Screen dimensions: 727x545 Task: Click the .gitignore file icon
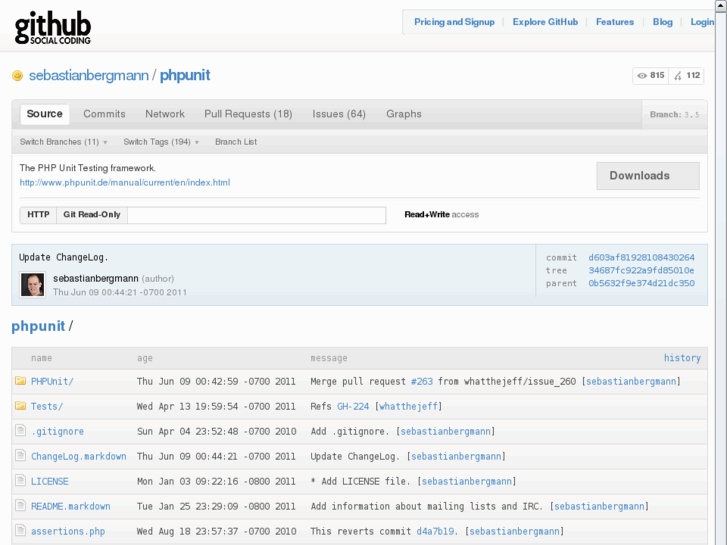[20, 431]
